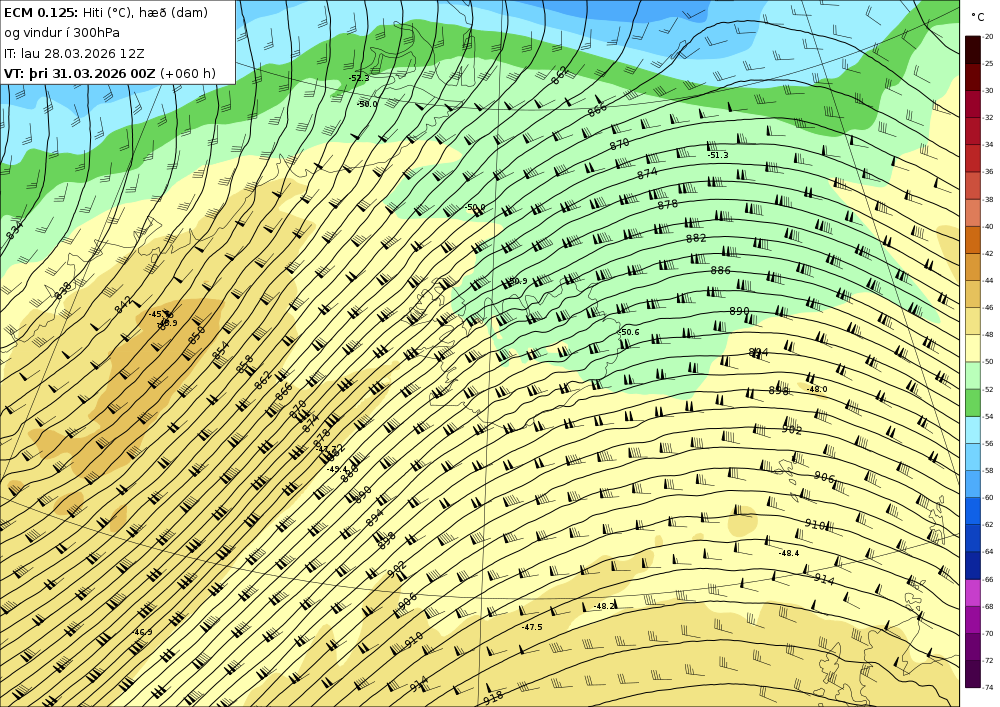Click the initial time 'IT: lau 28.03.2026 12Z'
The height and width of the screenshot is (707, 1000).
click(74, 54)
